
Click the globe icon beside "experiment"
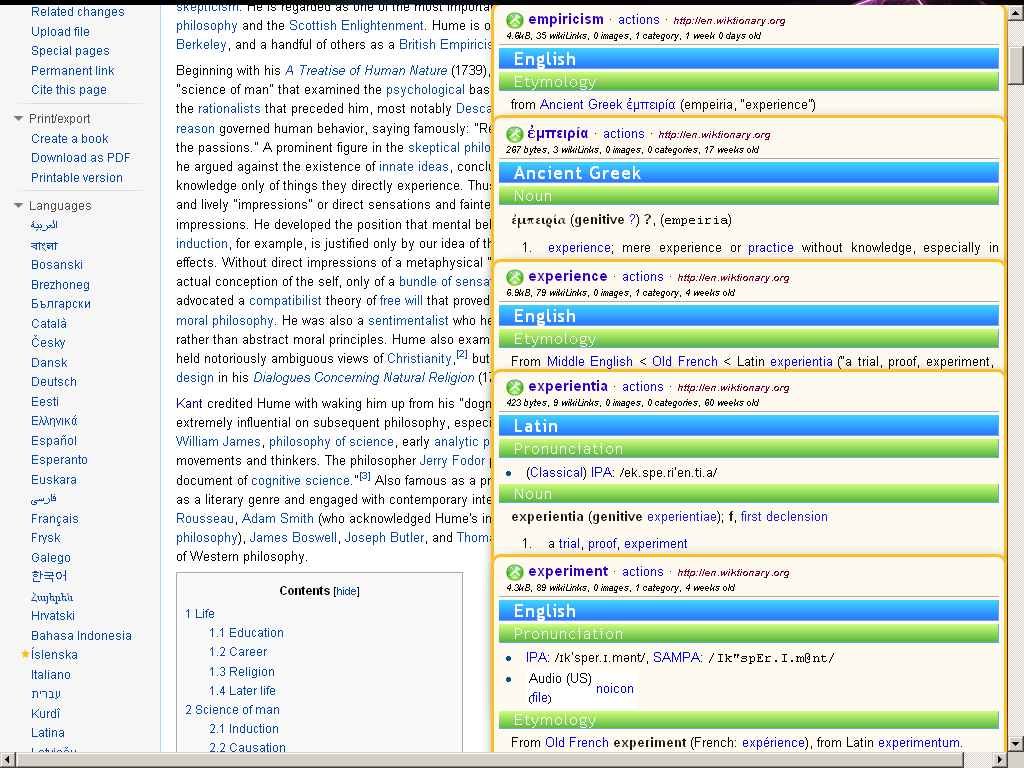coord(515,571)
